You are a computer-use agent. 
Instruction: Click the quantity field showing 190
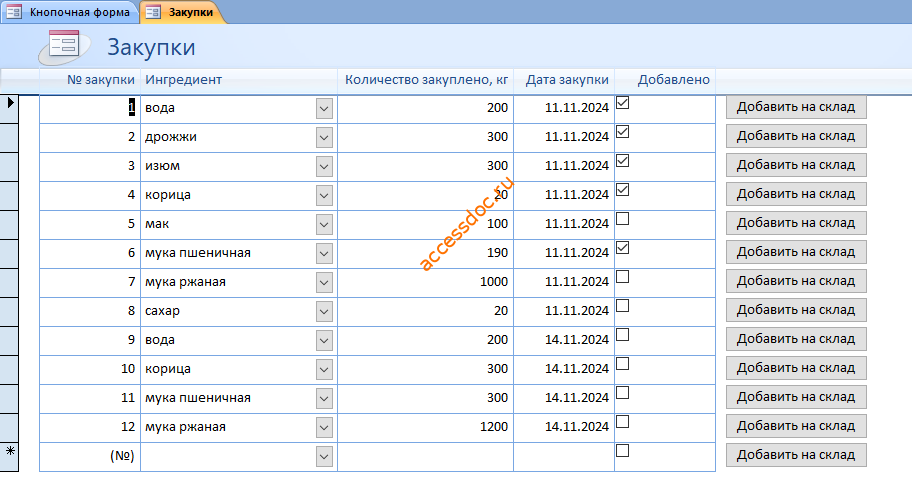tap(425, 254)
